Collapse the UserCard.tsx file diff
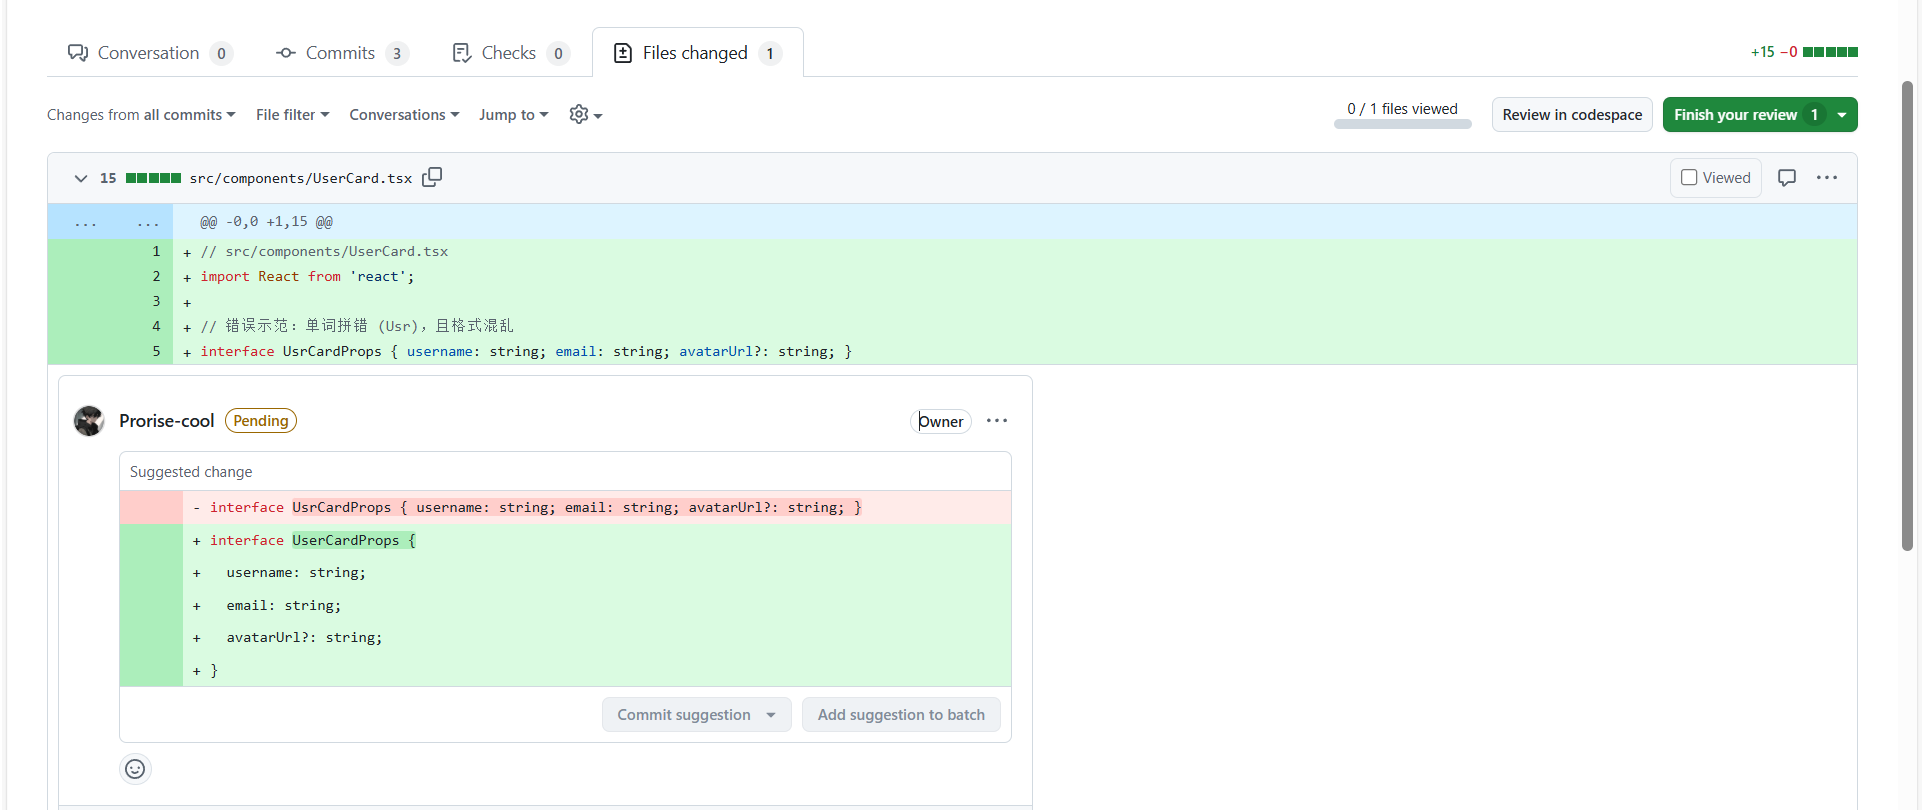This screenshot has height=810, width=1922. tap(81, 178)
